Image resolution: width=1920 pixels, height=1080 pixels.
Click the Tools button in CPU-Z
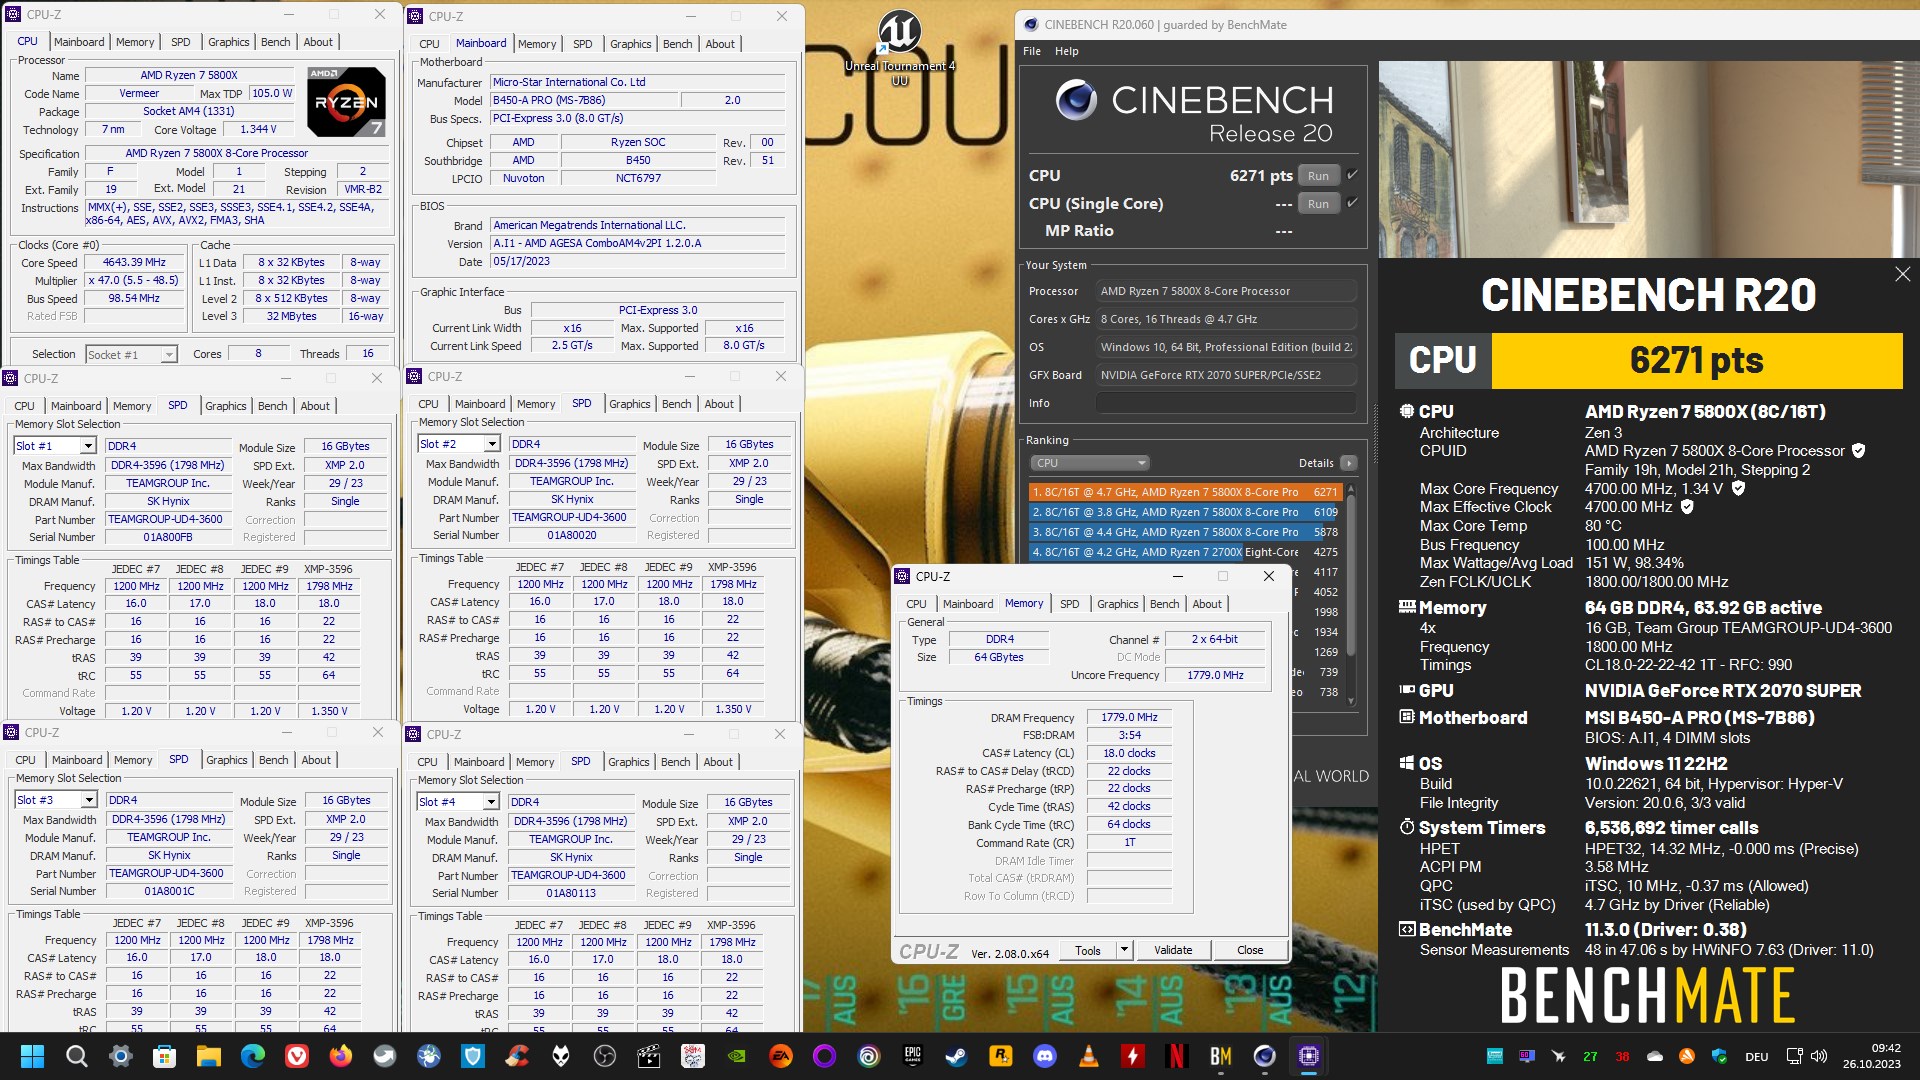click(1088, 950)
